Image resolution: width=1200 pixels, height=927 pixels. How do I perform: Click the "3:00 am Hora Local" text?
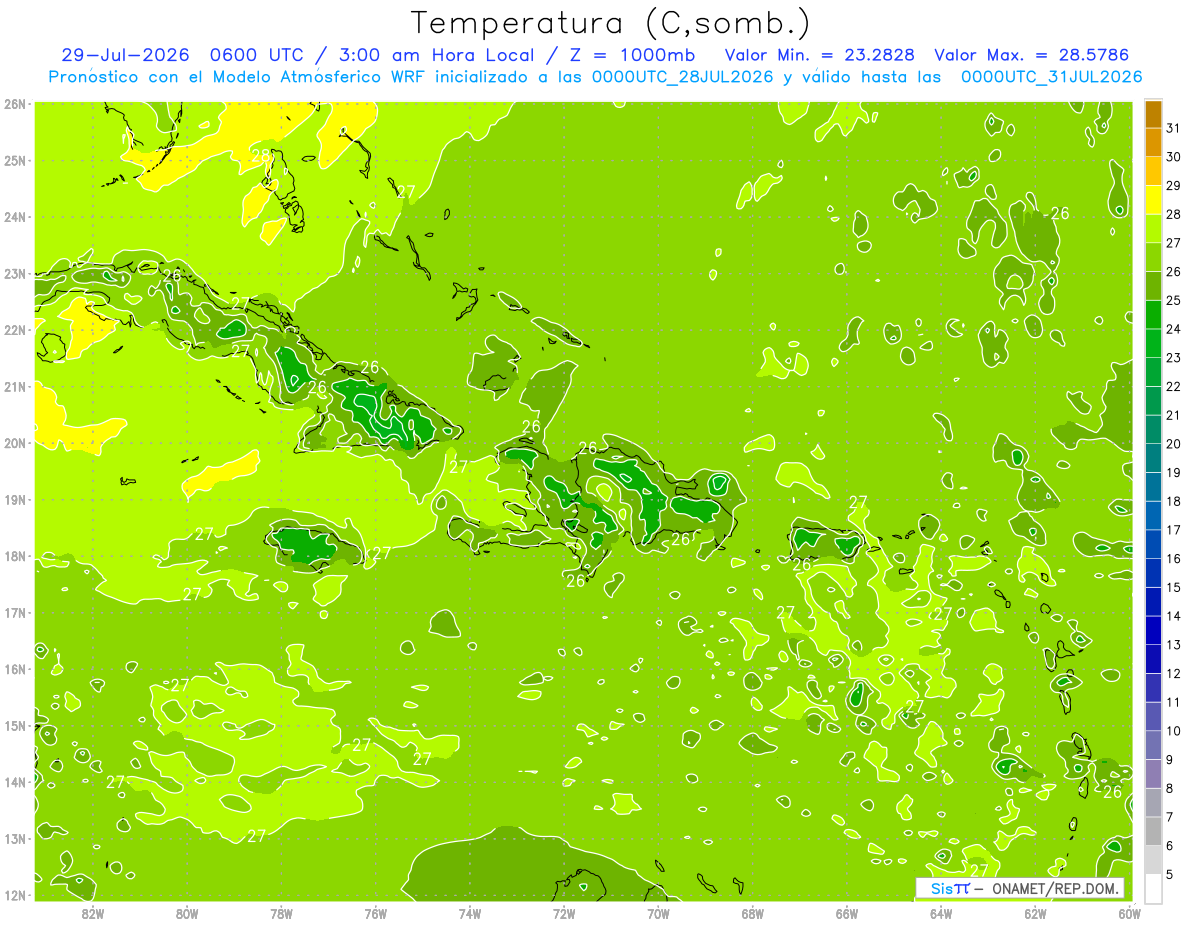tap(439, 55)
